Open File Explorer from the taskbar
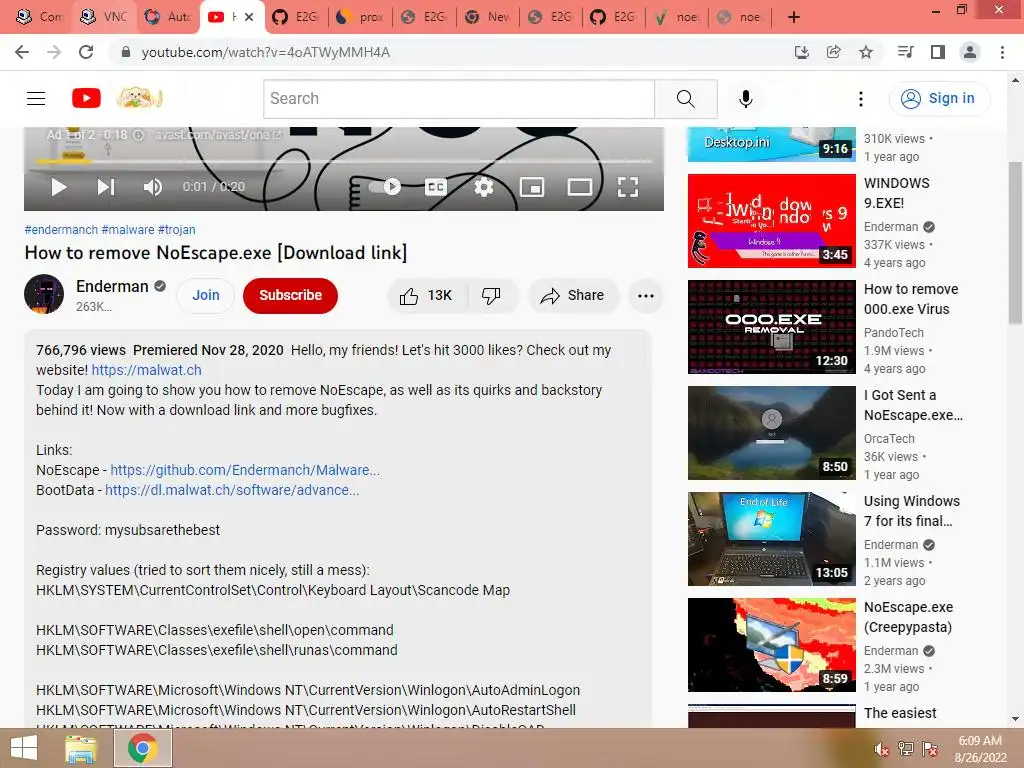 tap(81, 748)
